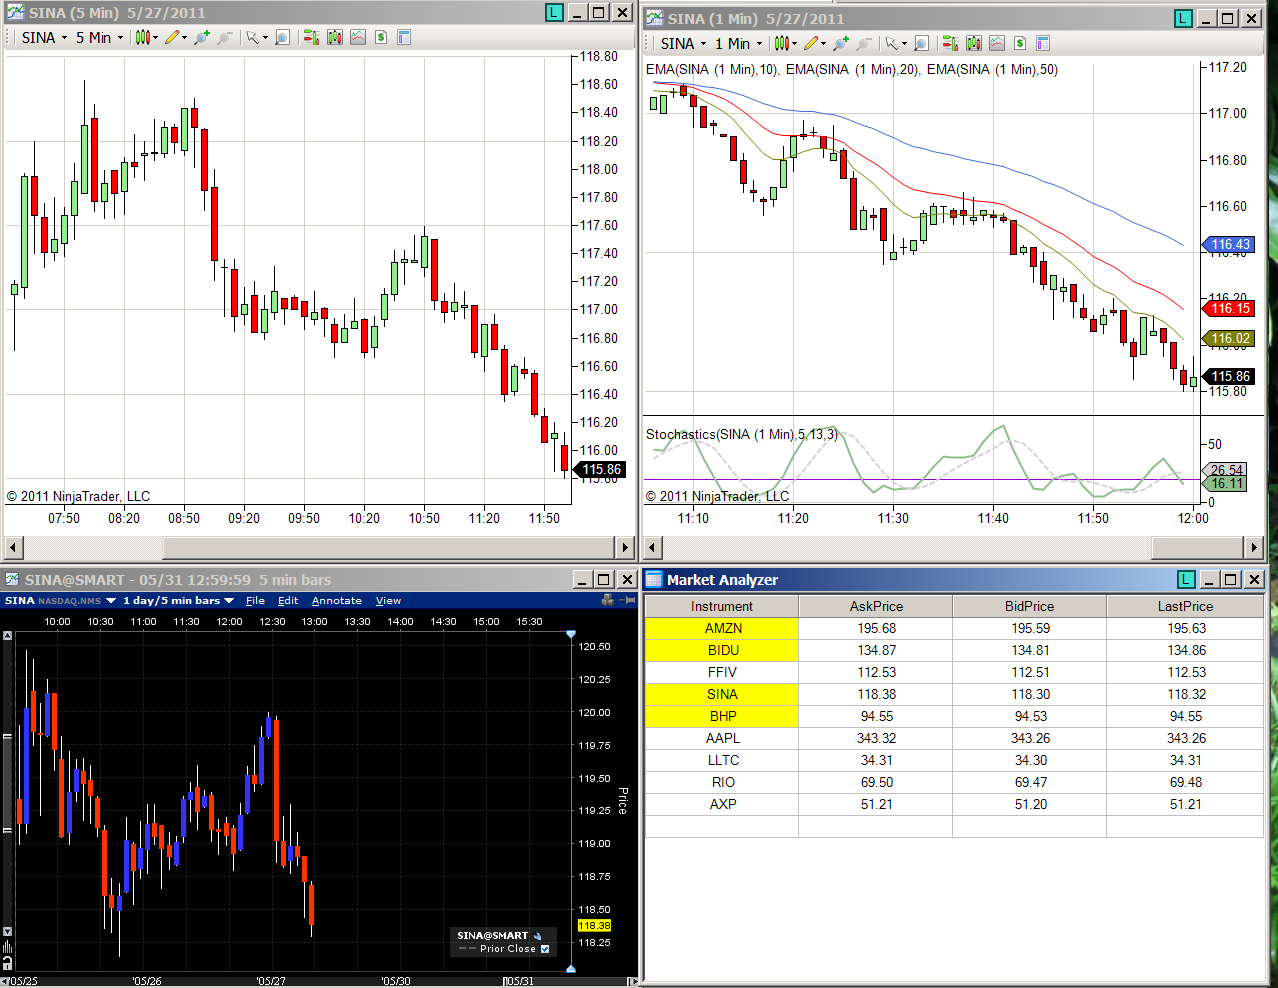The width and height of the screenshot is (1278, 988).
Task: Open strategies dollar icon in 5 Min chart
Action: [381, 37]
